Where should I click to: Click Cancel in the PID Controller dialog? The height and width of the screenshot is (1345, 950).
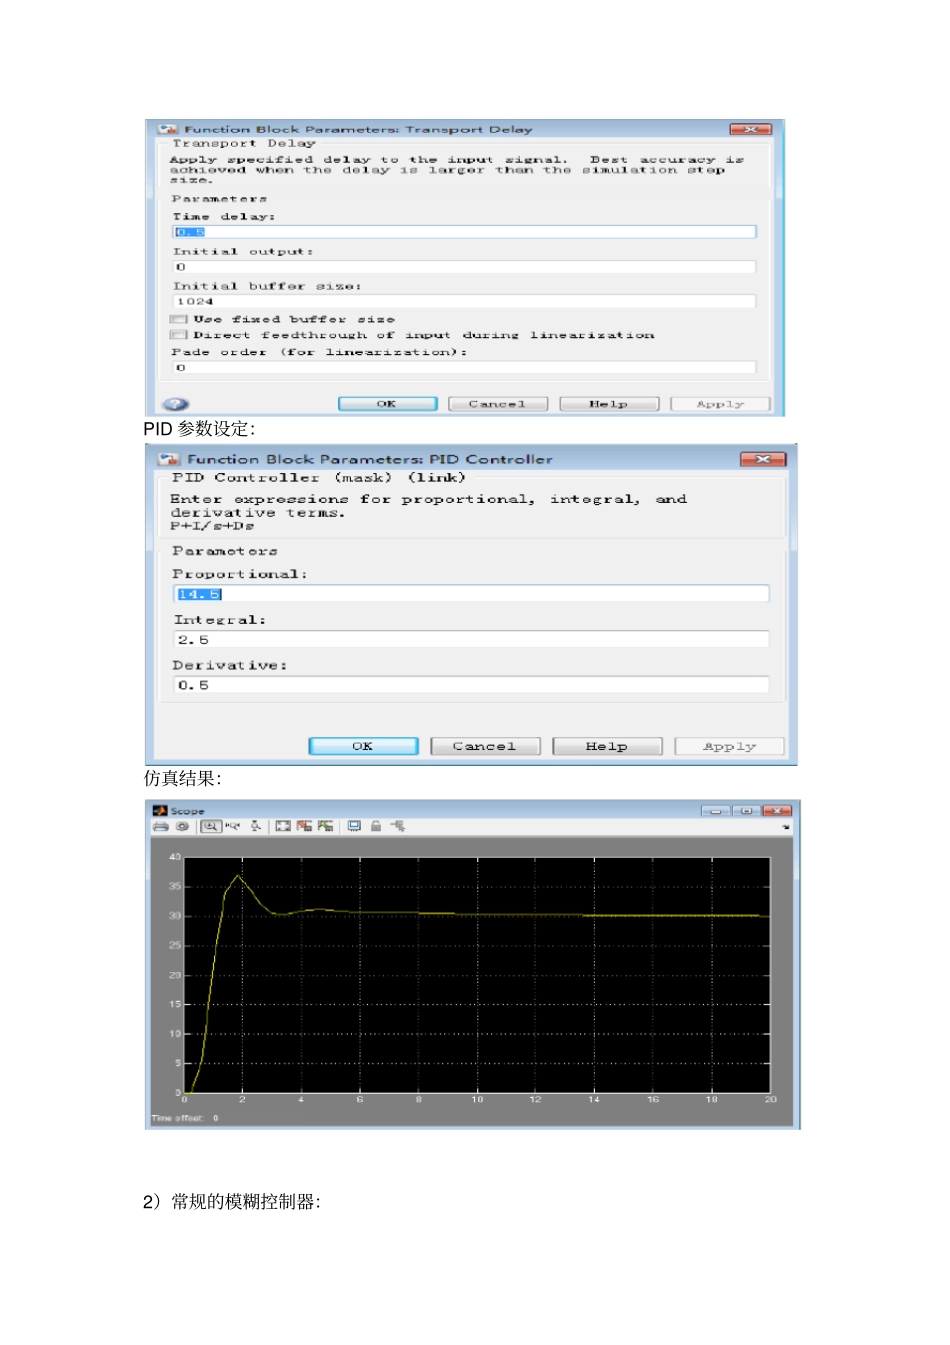point(485,746)
